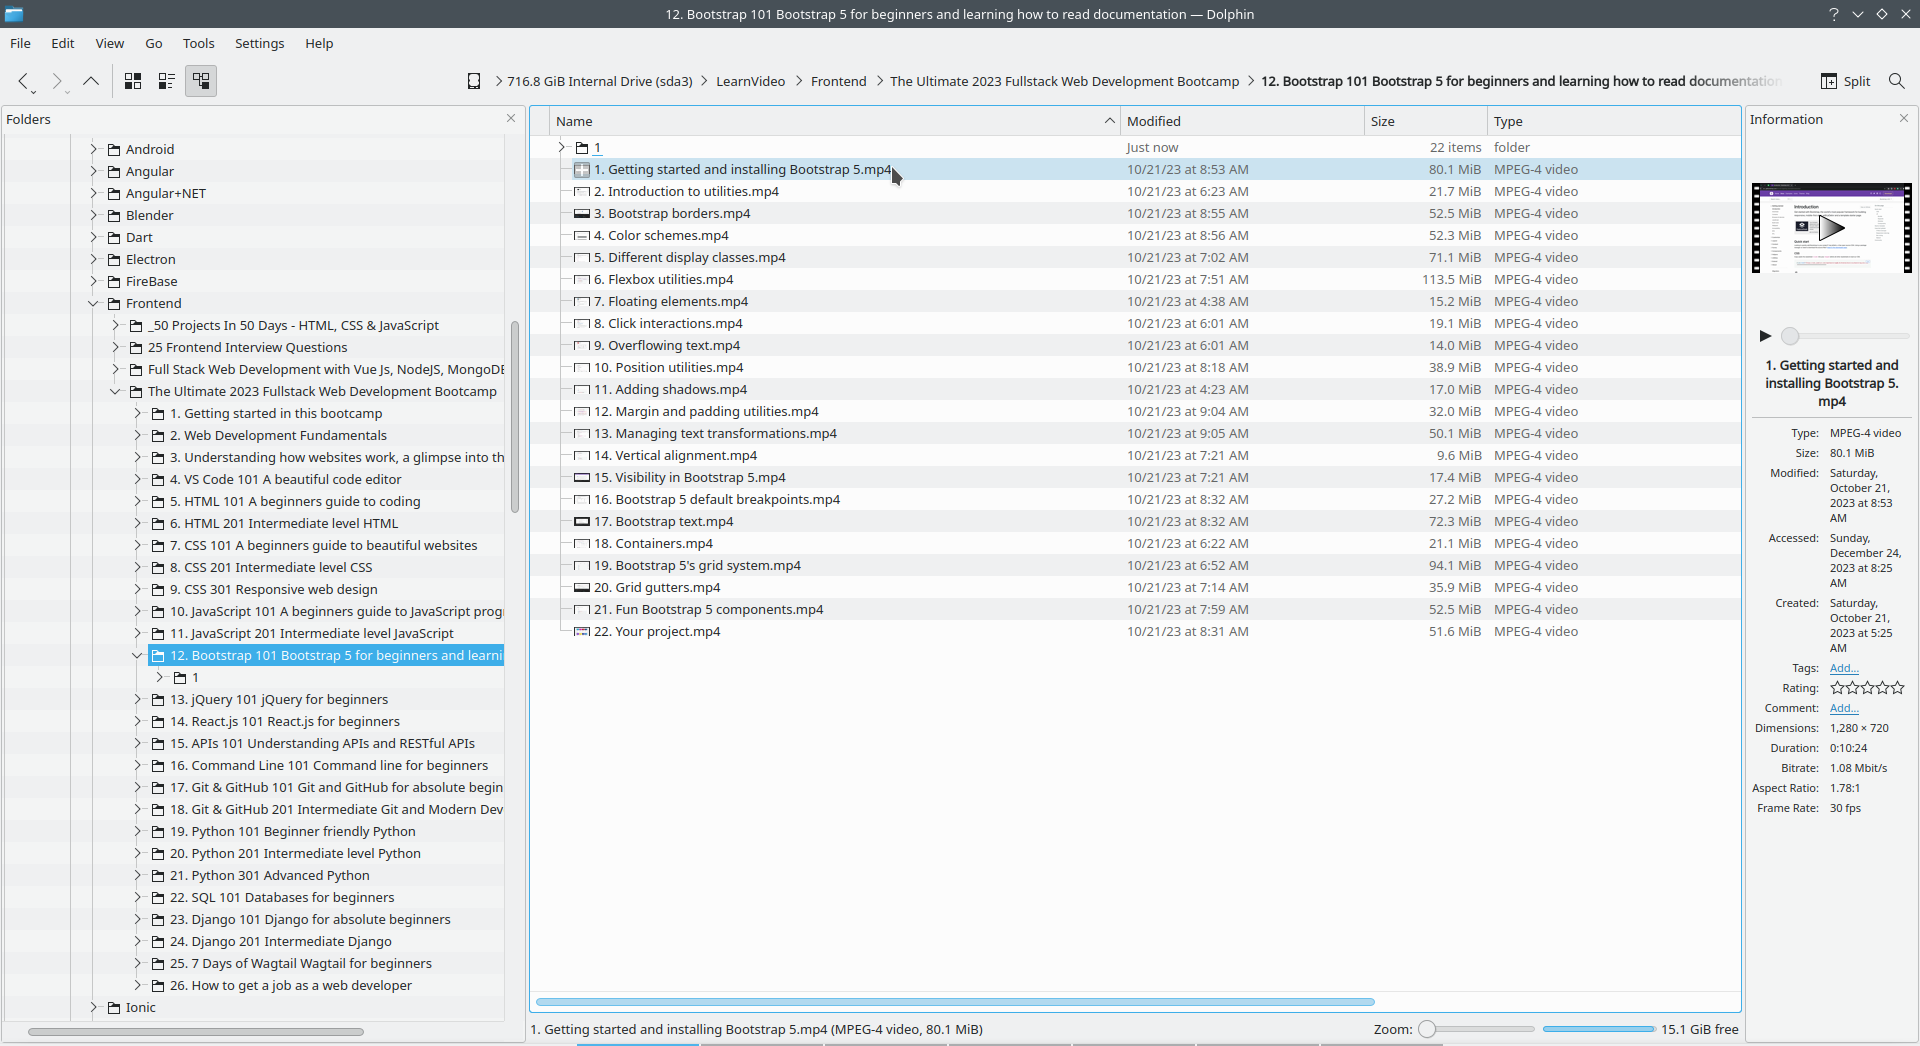Sort by the Size column header
1920x1046 pixels.
point(1426,121)
